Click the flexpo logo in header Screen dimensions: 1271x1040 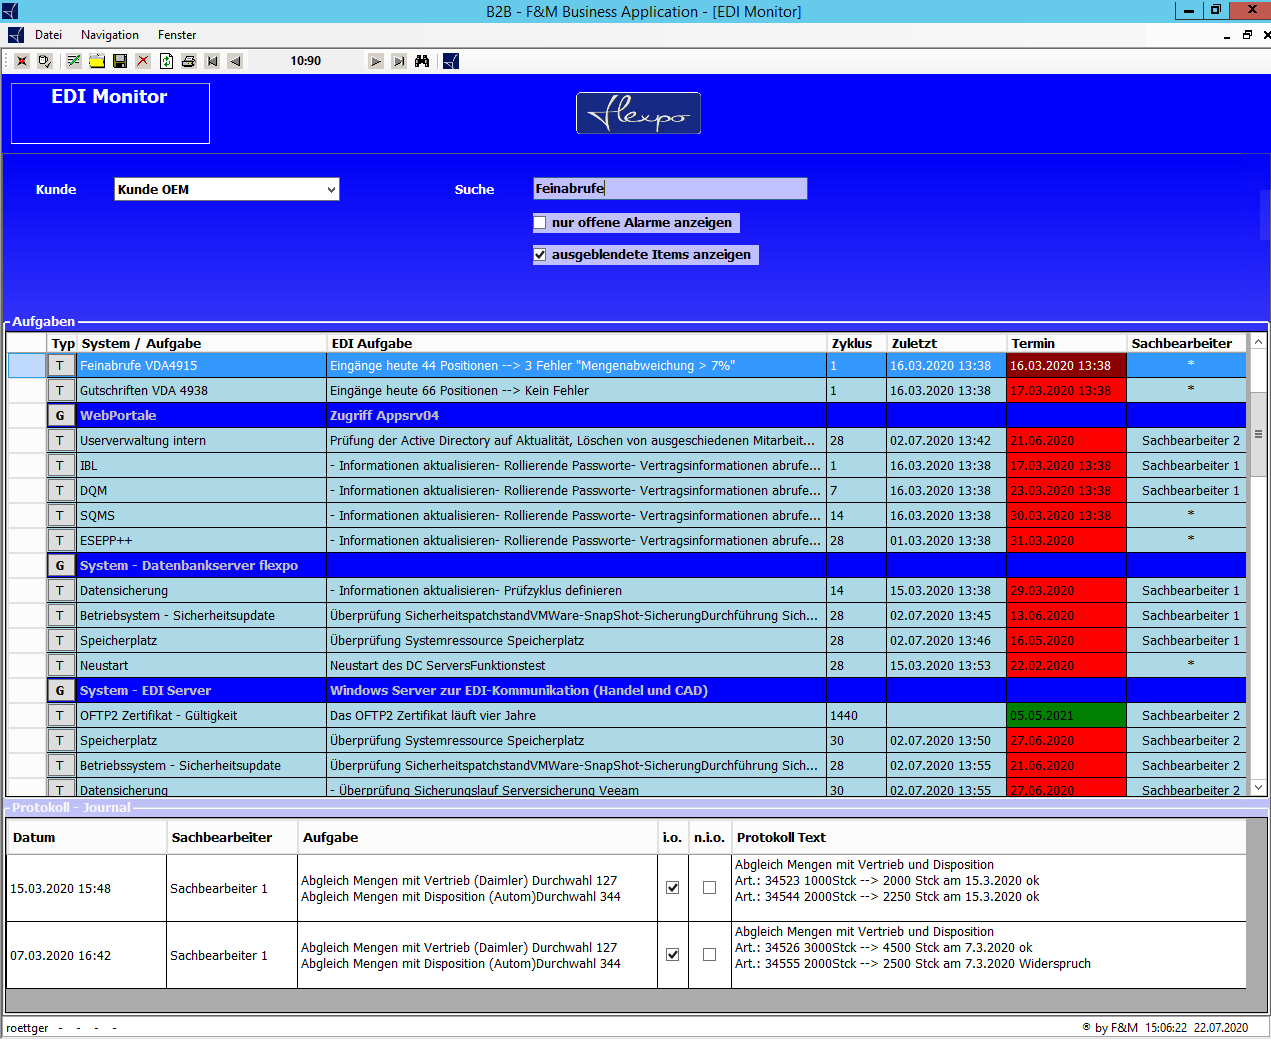click(638, 113)
